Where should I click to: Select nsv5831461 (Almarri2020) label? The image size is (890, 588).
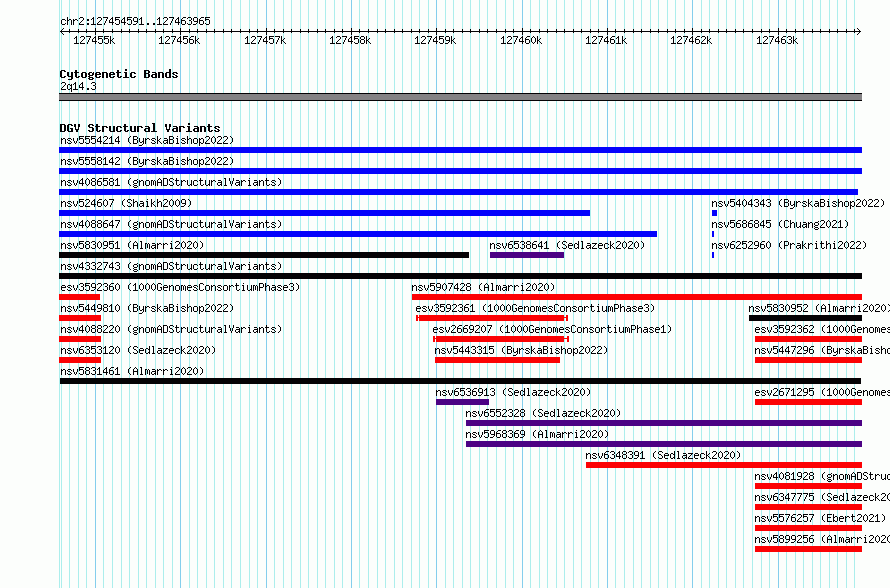[x=132, y=371]
